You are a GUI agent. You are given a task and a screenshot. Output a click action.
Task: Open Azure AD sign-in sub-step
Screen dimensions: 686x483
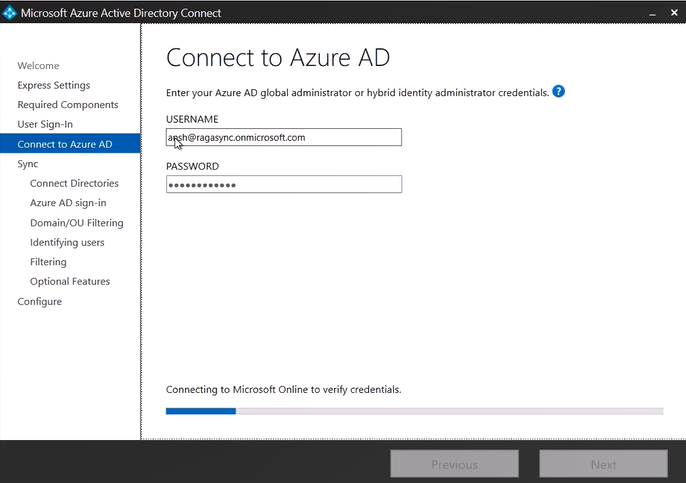click(68, 203)
